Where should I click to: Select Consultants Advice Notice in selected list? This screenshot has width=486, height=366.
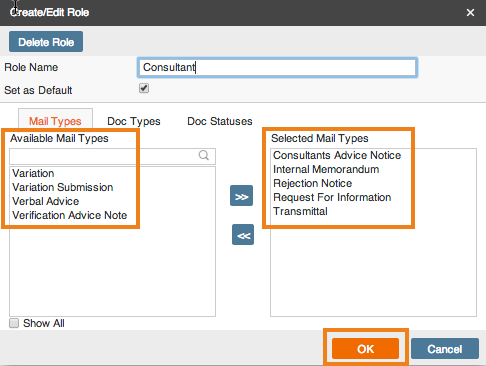tap(337, 155)
